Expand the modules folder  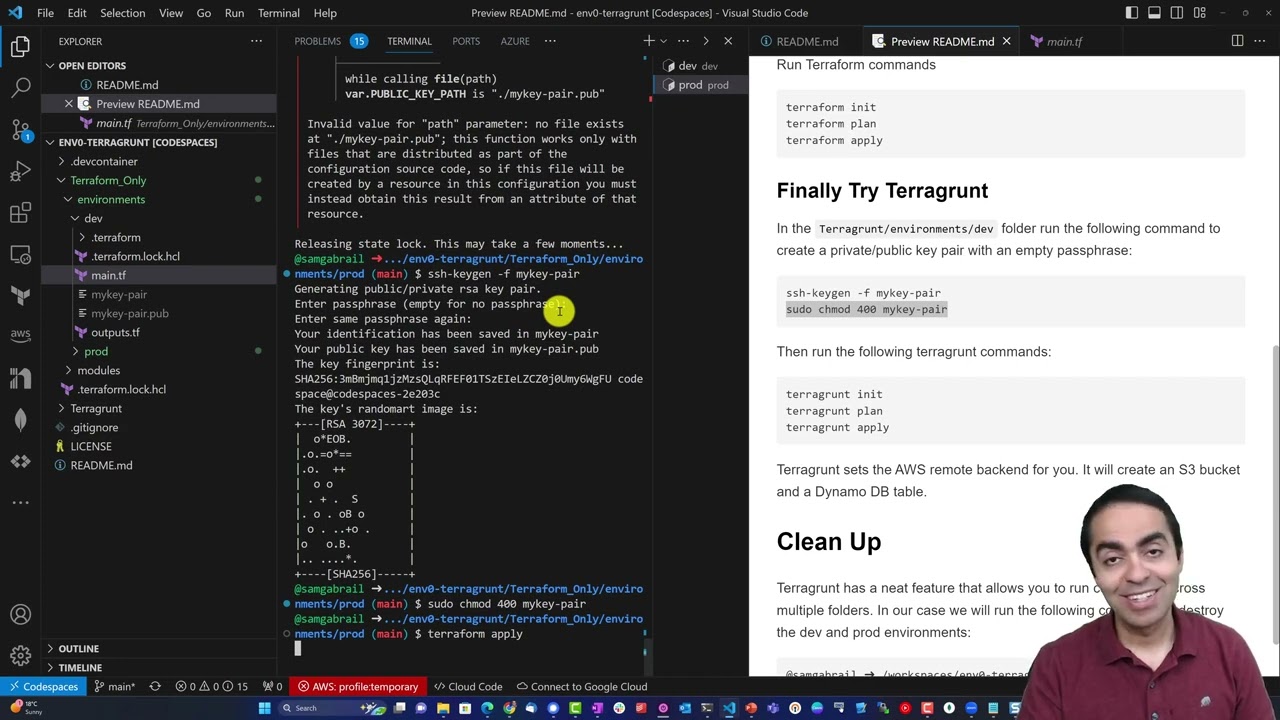tap(99, 370)
